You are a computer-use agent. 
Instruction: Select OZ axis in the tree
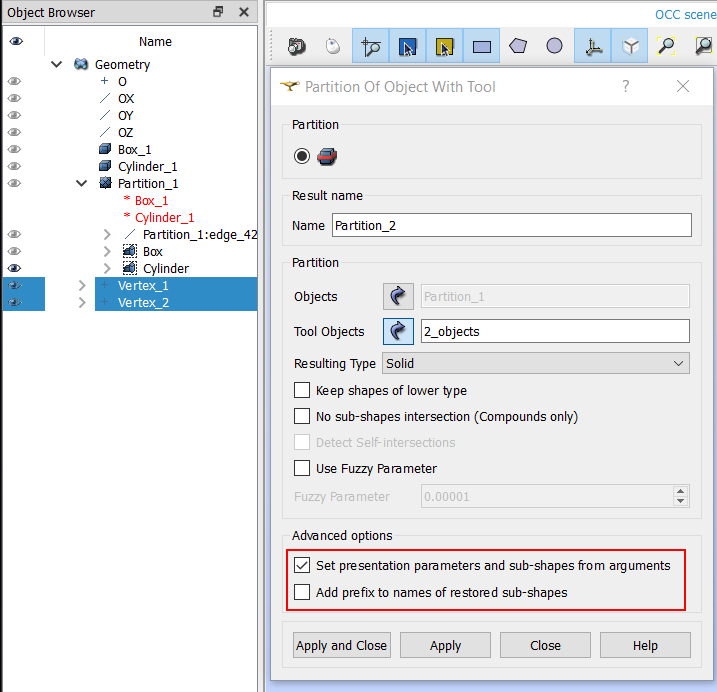125,132
